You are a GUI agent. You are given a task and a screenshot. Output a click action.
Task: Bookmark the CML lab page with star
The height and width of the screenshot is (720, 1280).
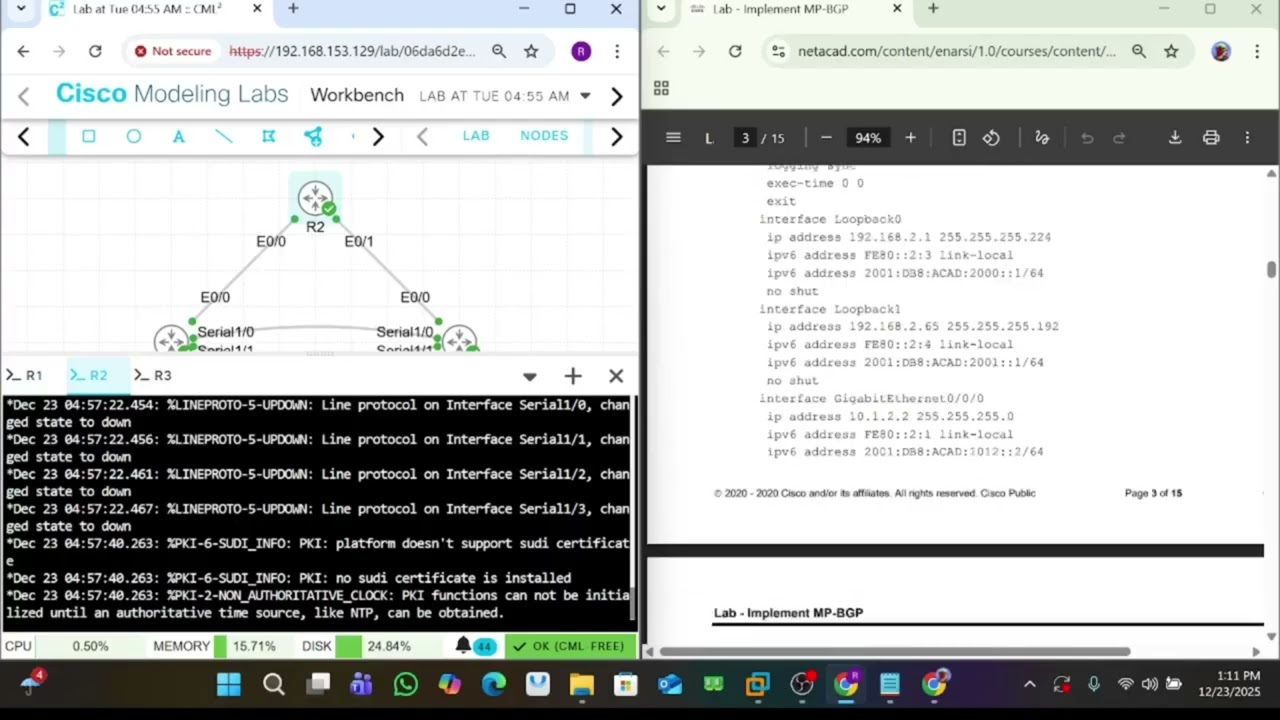click(531, 51)
